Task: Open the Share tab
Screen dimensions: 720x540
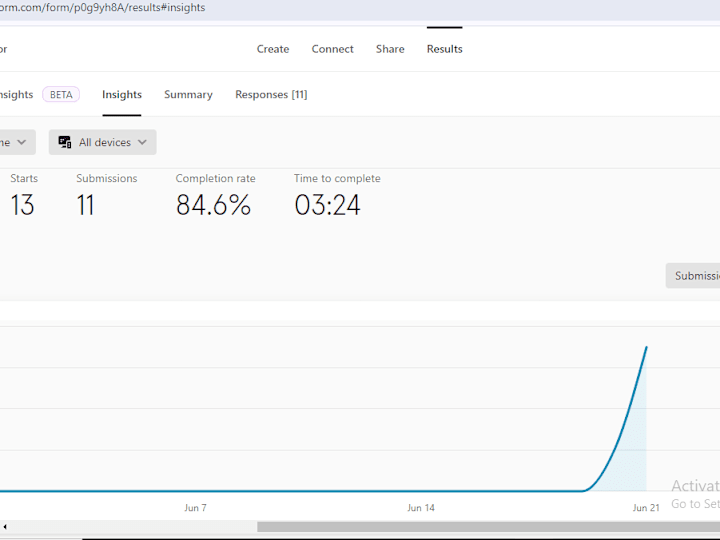Action: click(390, 49)
